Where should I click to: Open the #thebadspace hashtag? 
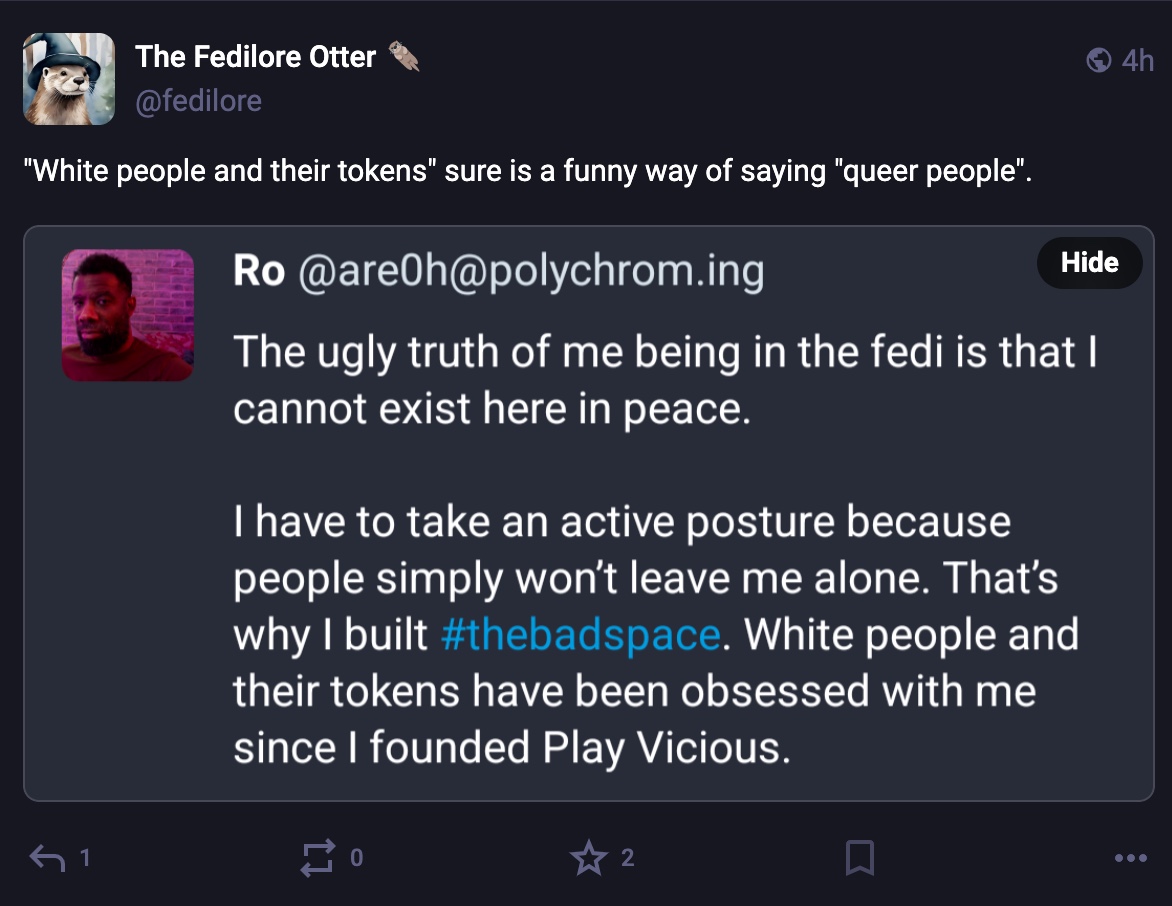(x=579, y=635)
